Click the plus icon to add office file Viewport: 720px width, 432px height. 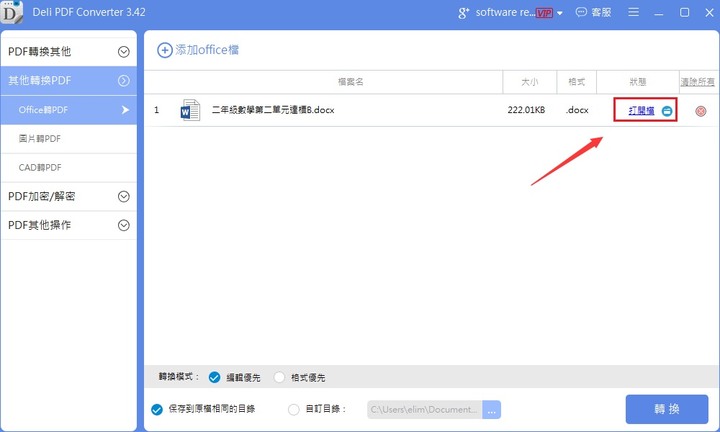[x=165, y=50]
